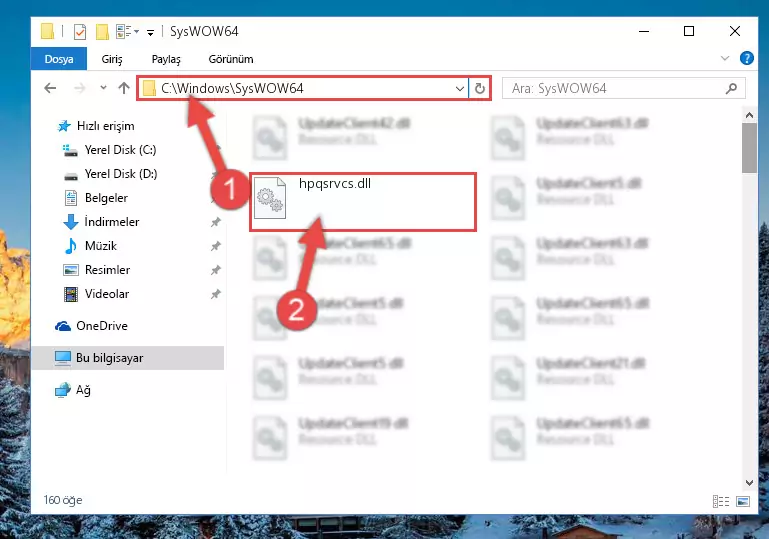Go up one folder level

[124, 88]
